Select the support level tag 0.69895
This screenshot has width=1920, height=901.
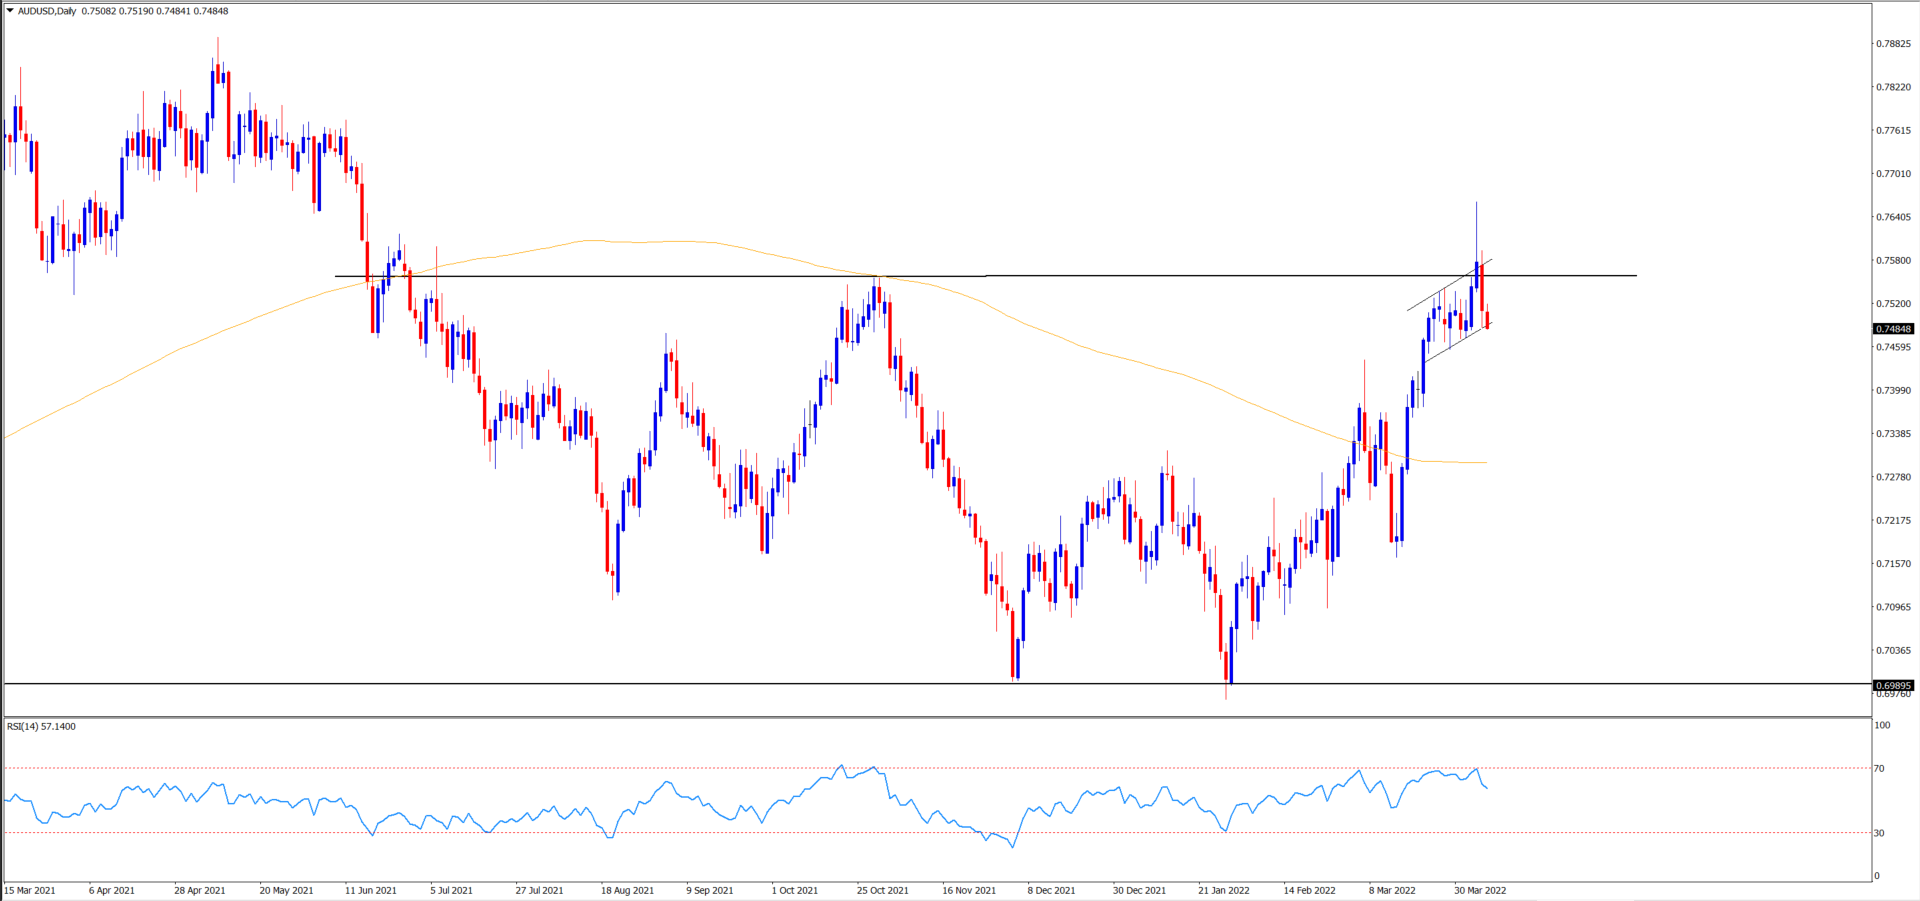coord(1892,685)
